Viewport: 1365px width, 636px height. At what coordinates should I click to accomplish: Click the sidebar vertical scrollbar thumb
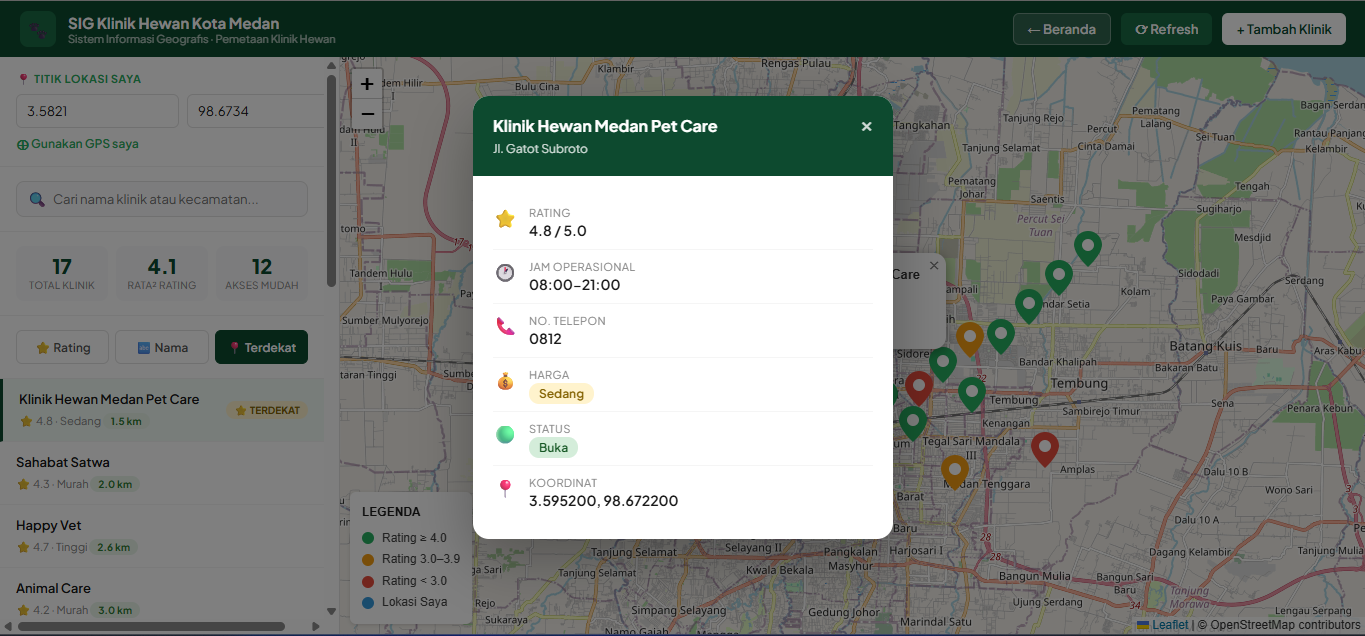click(331, 180)
